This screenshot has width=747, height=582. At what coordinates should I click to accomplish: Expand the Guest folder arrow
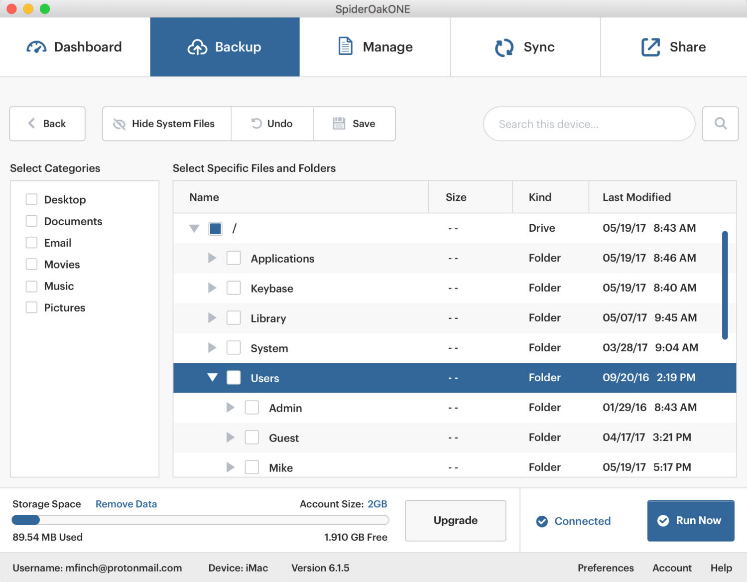230,437
